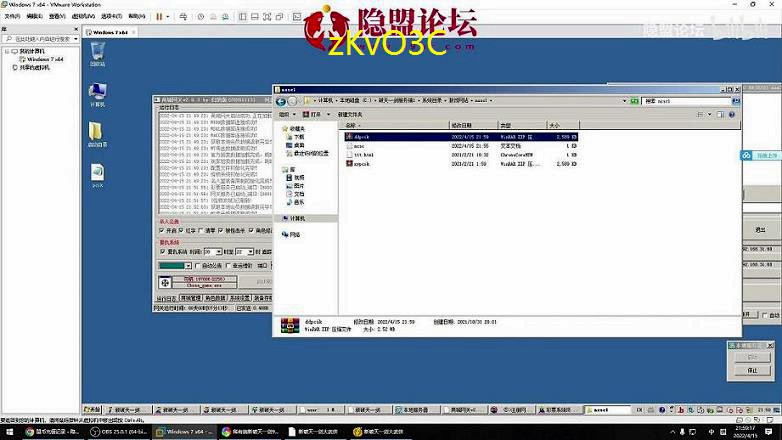782x440 pixels.
Task: Open the power options arrow beside pause
Action: coord(168,16)
